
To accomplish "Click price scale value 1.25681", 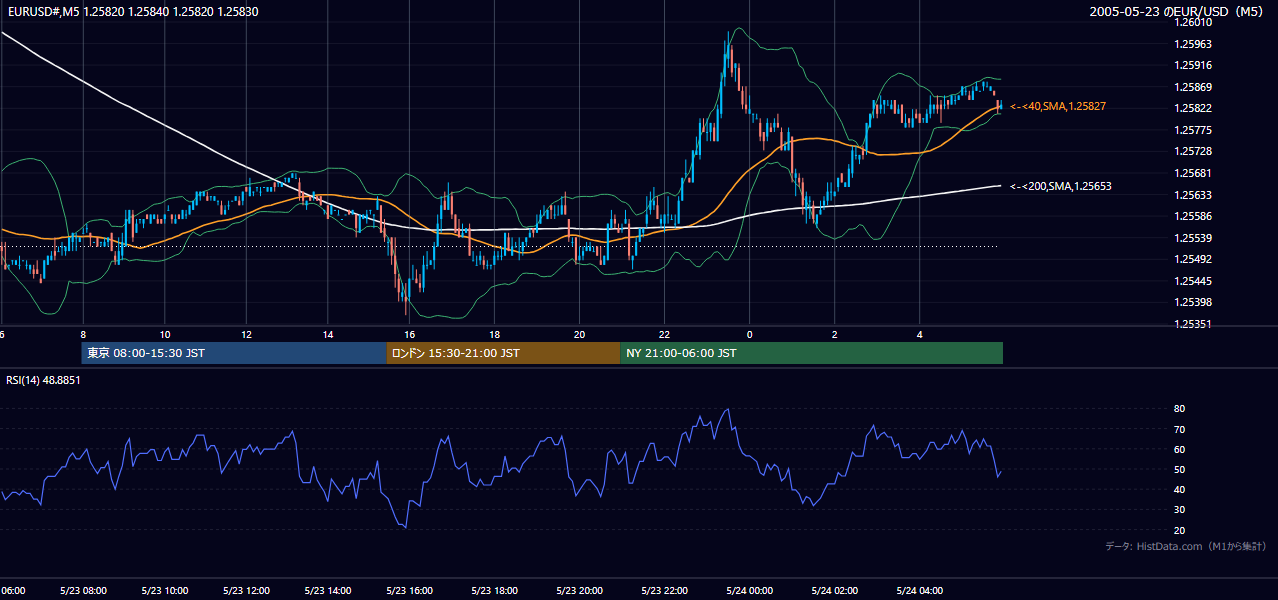I will tap(1193, 173).
